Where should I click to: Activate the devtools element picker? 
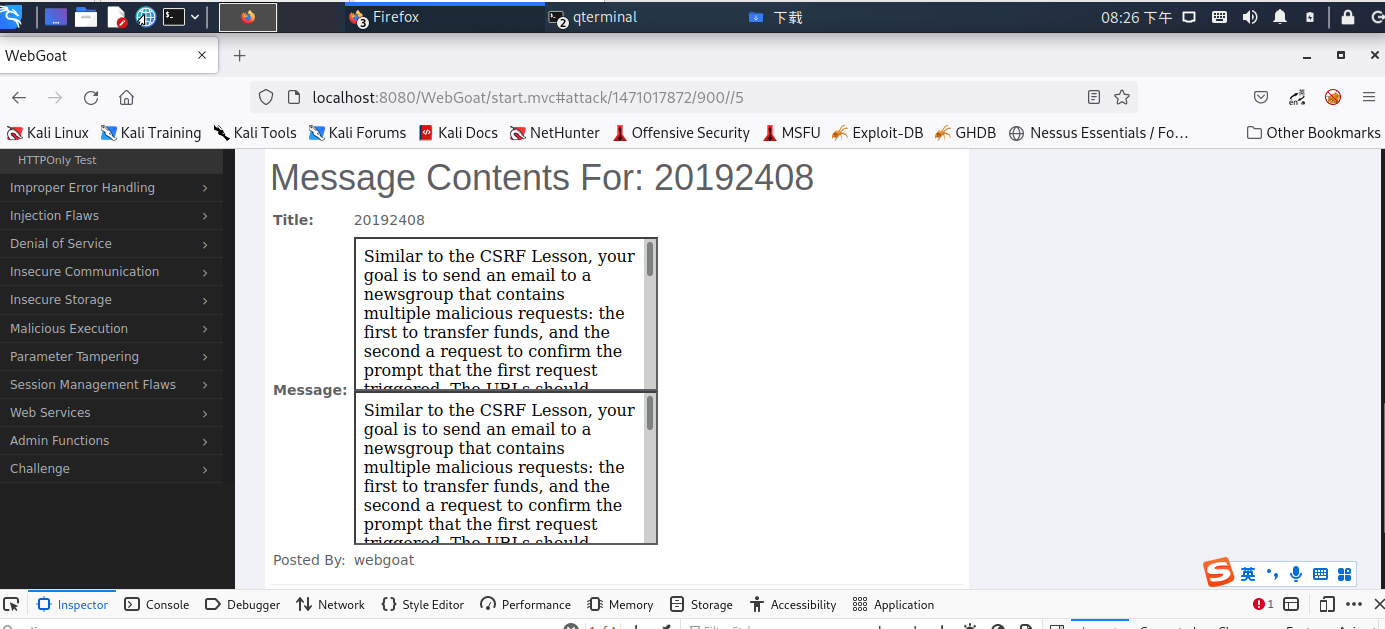(12, 604)
